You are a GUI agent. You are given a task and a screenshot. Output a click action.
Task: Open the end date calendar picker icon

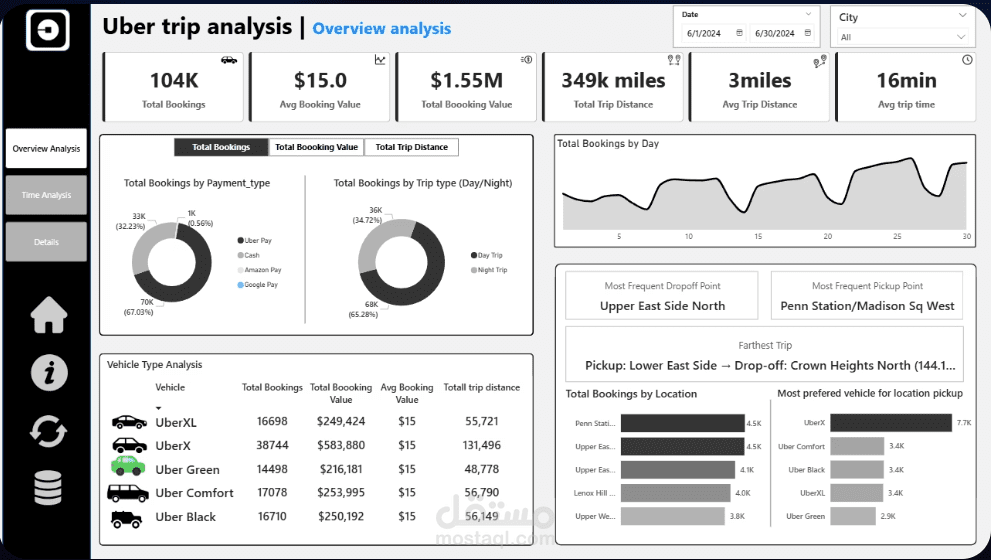click(x=808, y=33)
